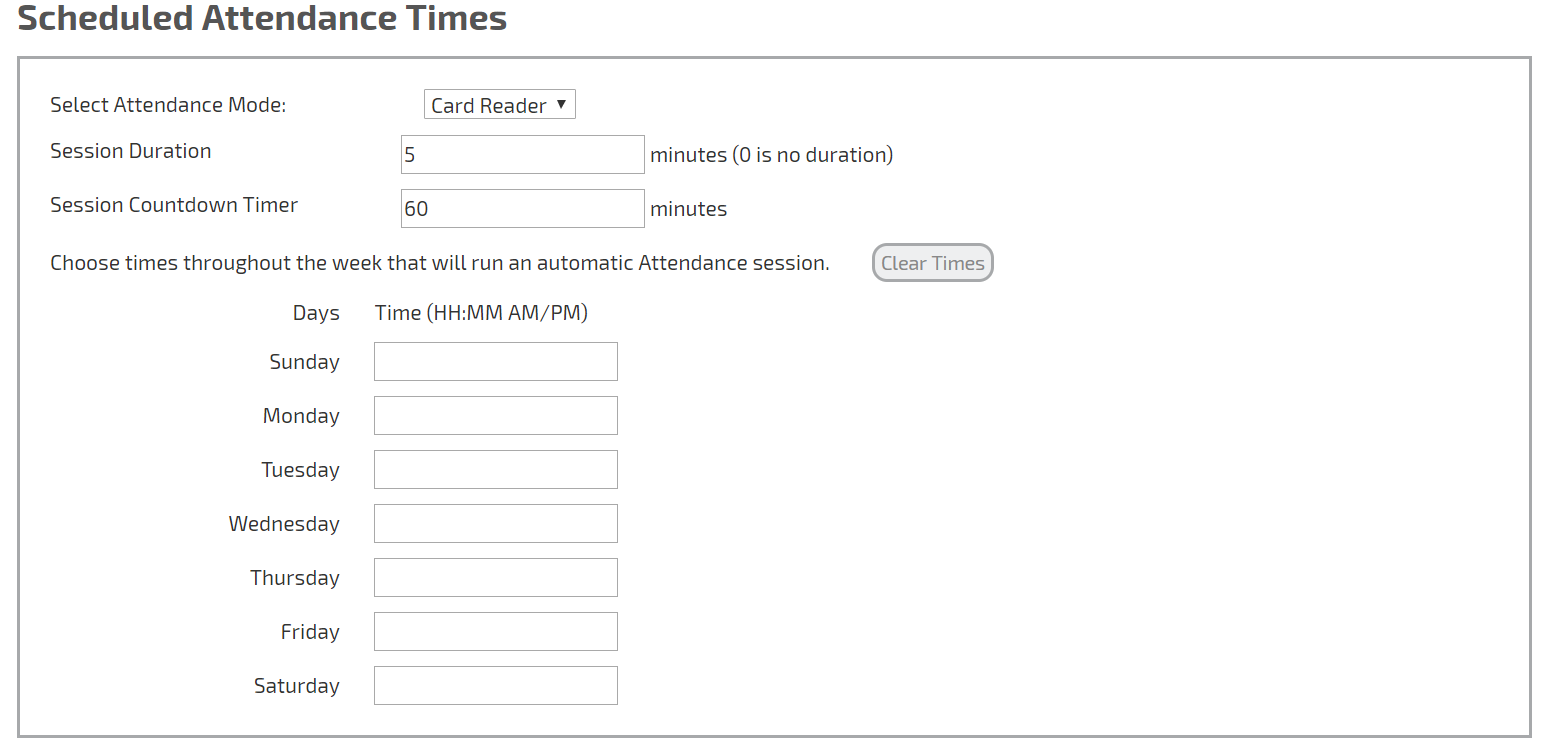Click the Sunday time input

[x=495, y=362]
